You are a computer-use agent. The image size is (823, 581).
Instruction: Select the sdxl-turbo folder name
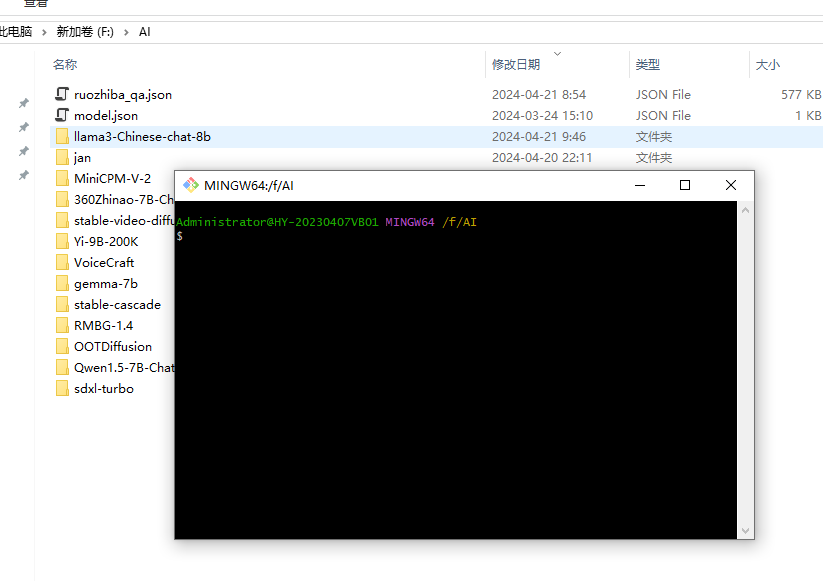coord(104,389)
